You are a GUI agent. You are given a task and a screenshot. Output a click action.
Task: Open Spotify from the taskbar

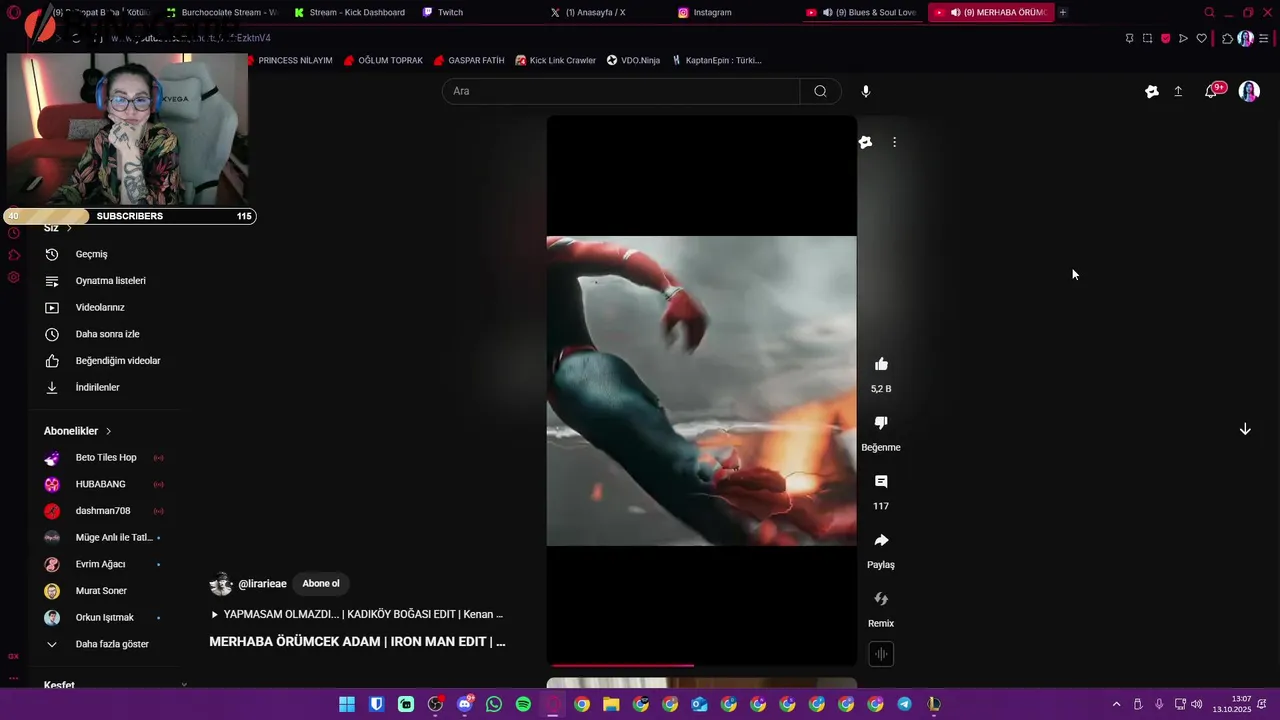[523, 704]
